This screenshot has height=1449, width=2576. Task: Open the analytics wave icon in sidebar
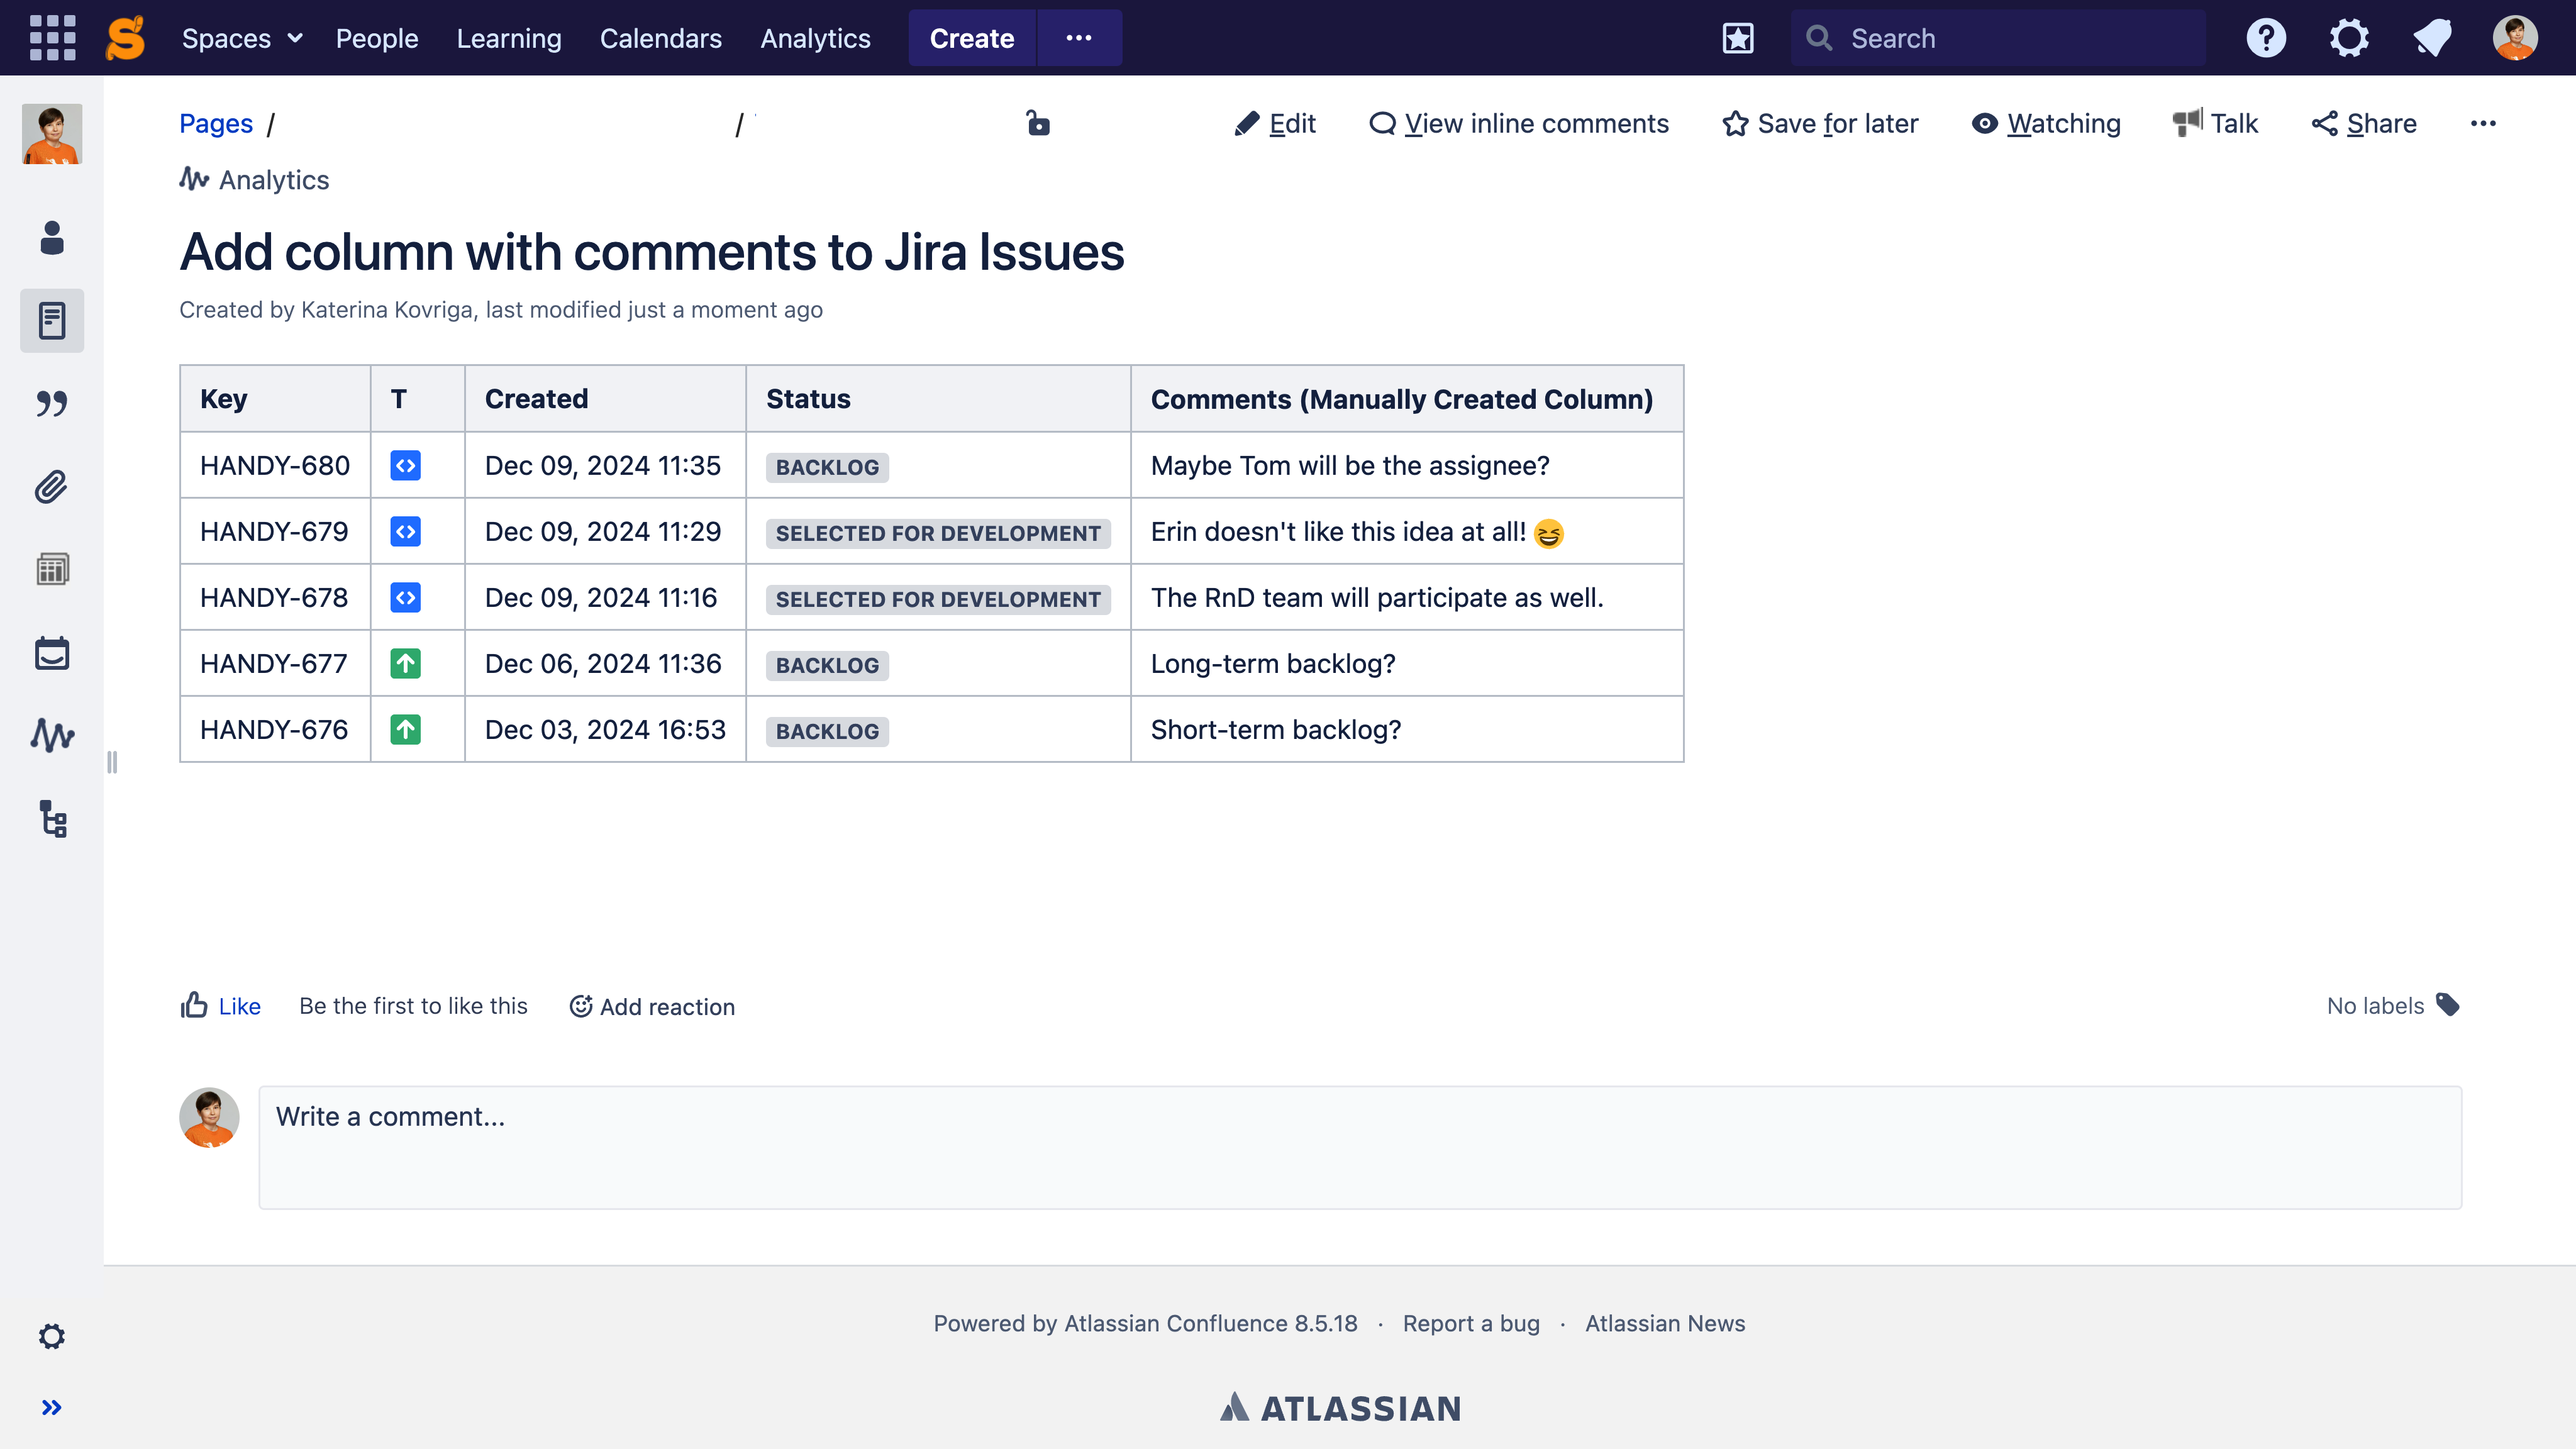point(52,735)
